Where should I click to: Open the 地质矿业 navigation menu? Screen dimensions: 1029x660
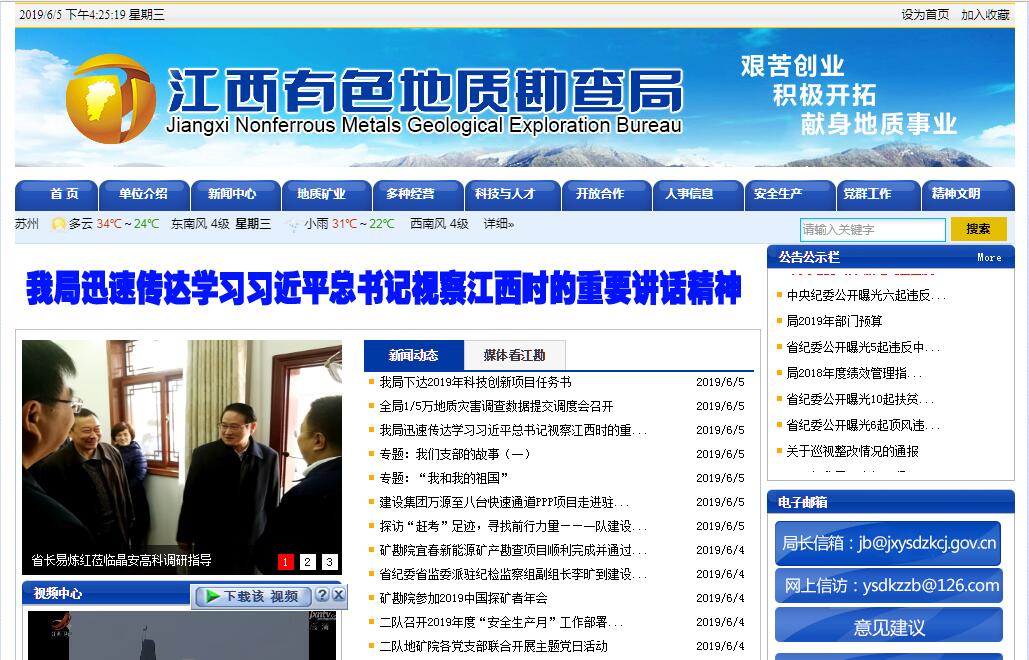click(x=326, y=194)
